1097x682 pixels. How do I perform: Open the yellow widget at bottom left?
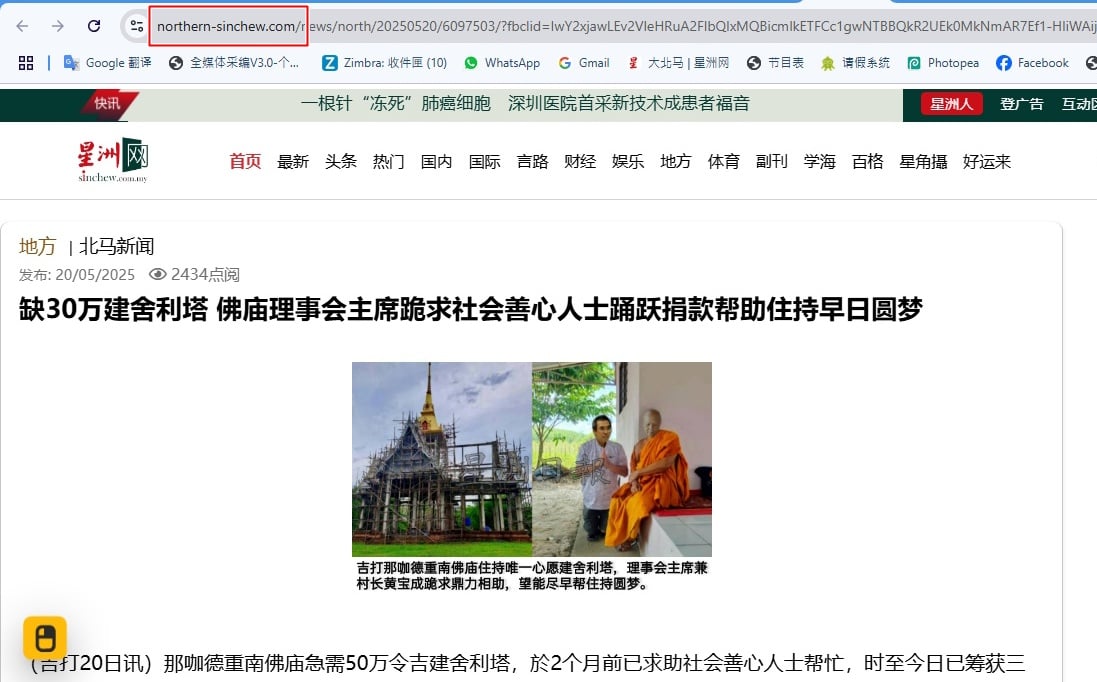coord(44,638)
